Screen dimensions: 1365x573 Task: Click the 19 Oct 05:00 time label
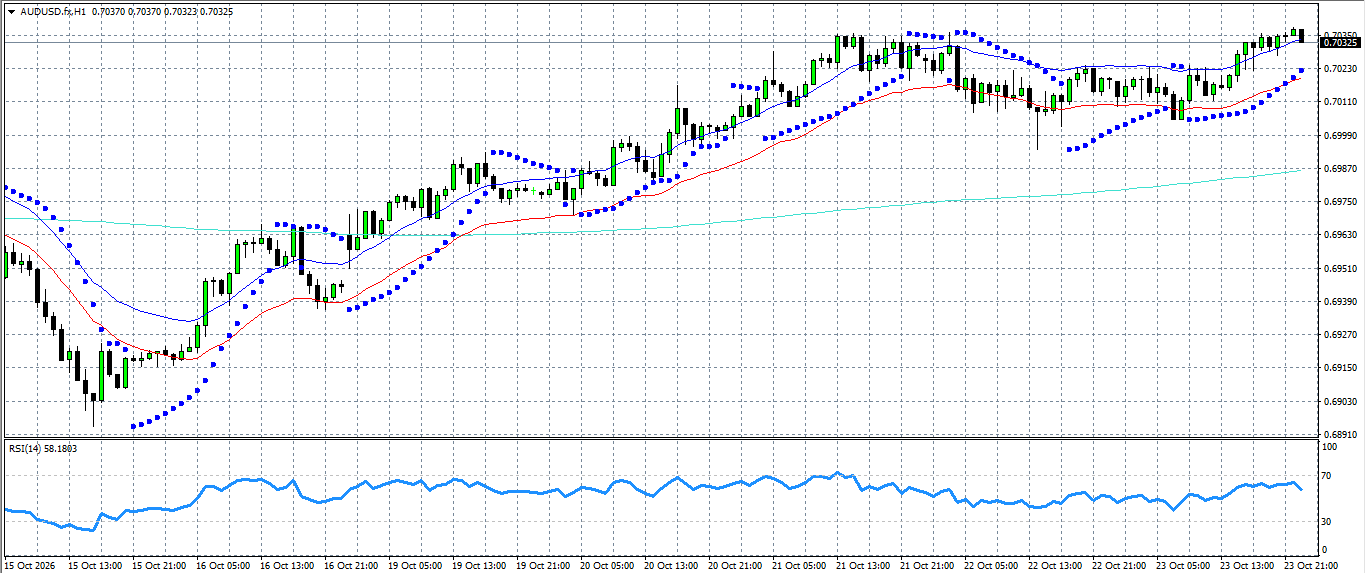click(x=414, y=565)
